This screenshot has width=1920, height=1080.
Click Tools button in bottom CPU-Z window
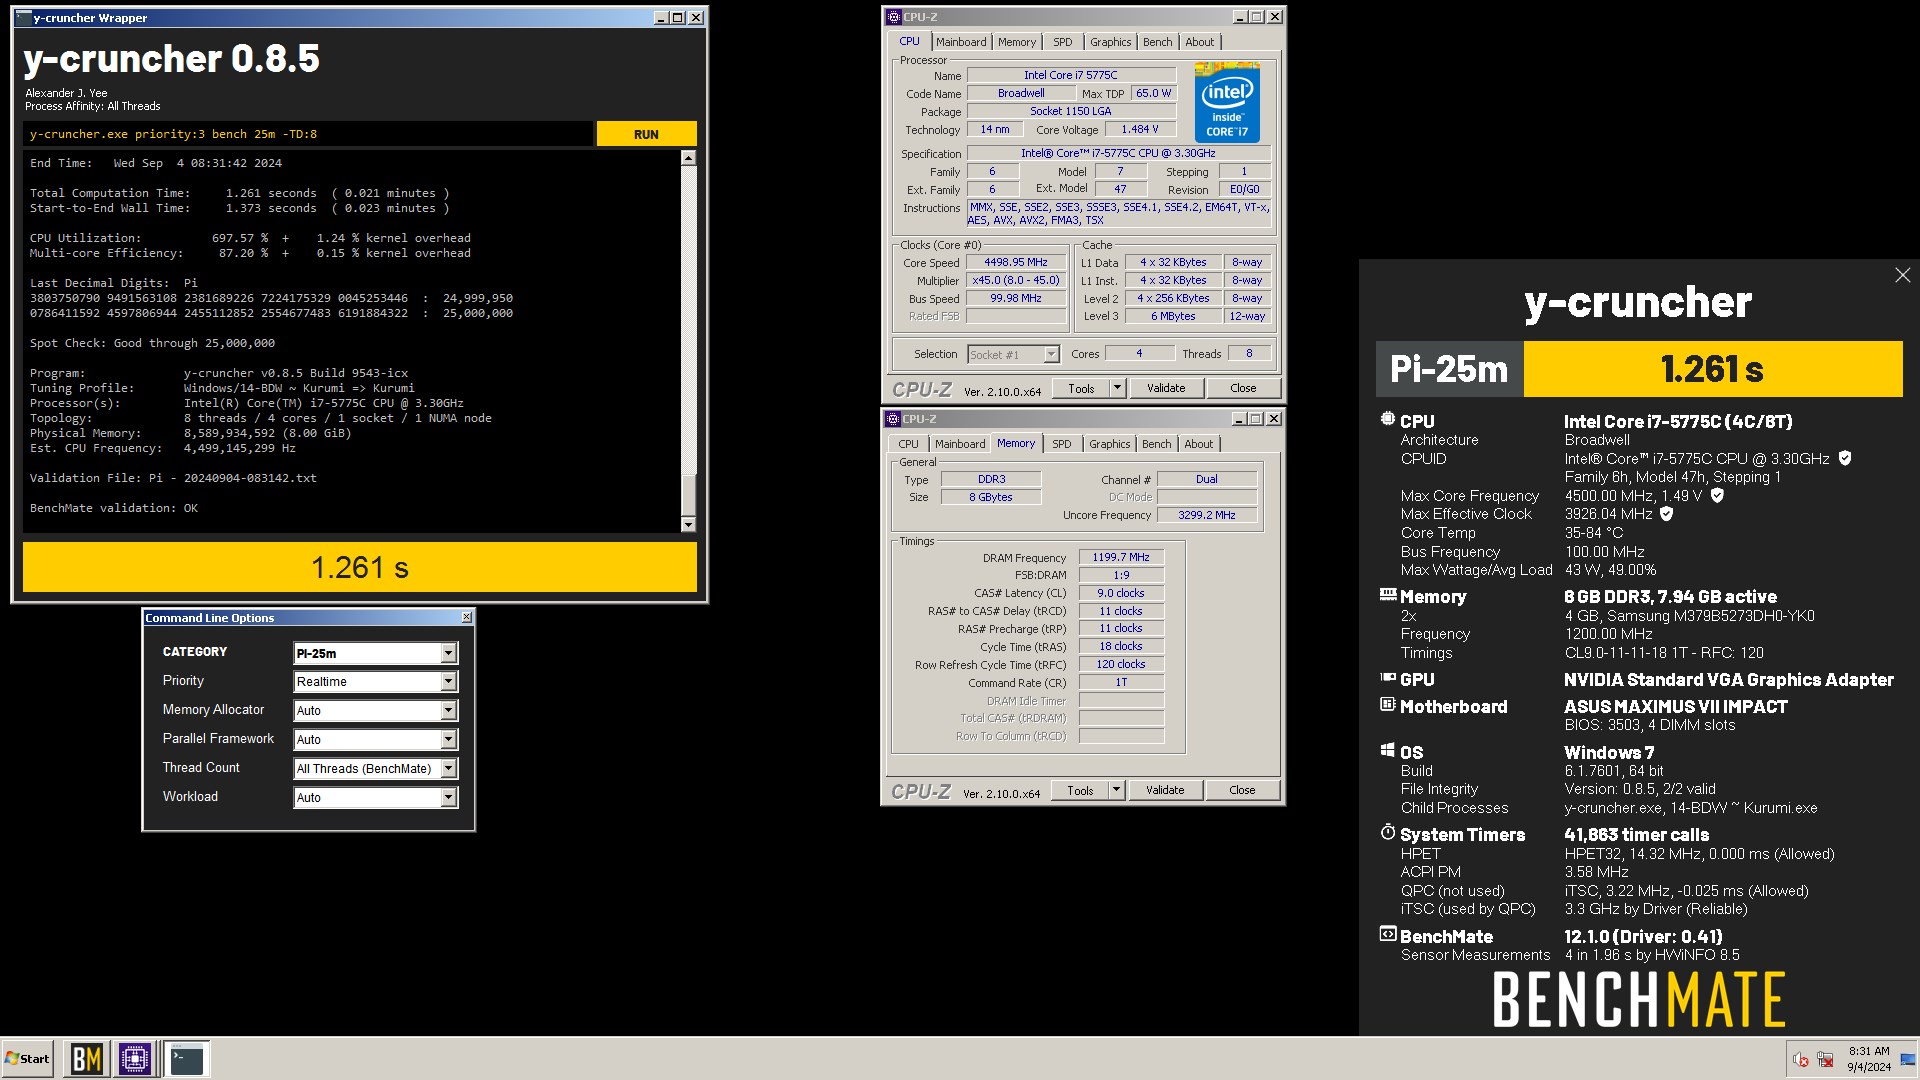click(1080, 790)
